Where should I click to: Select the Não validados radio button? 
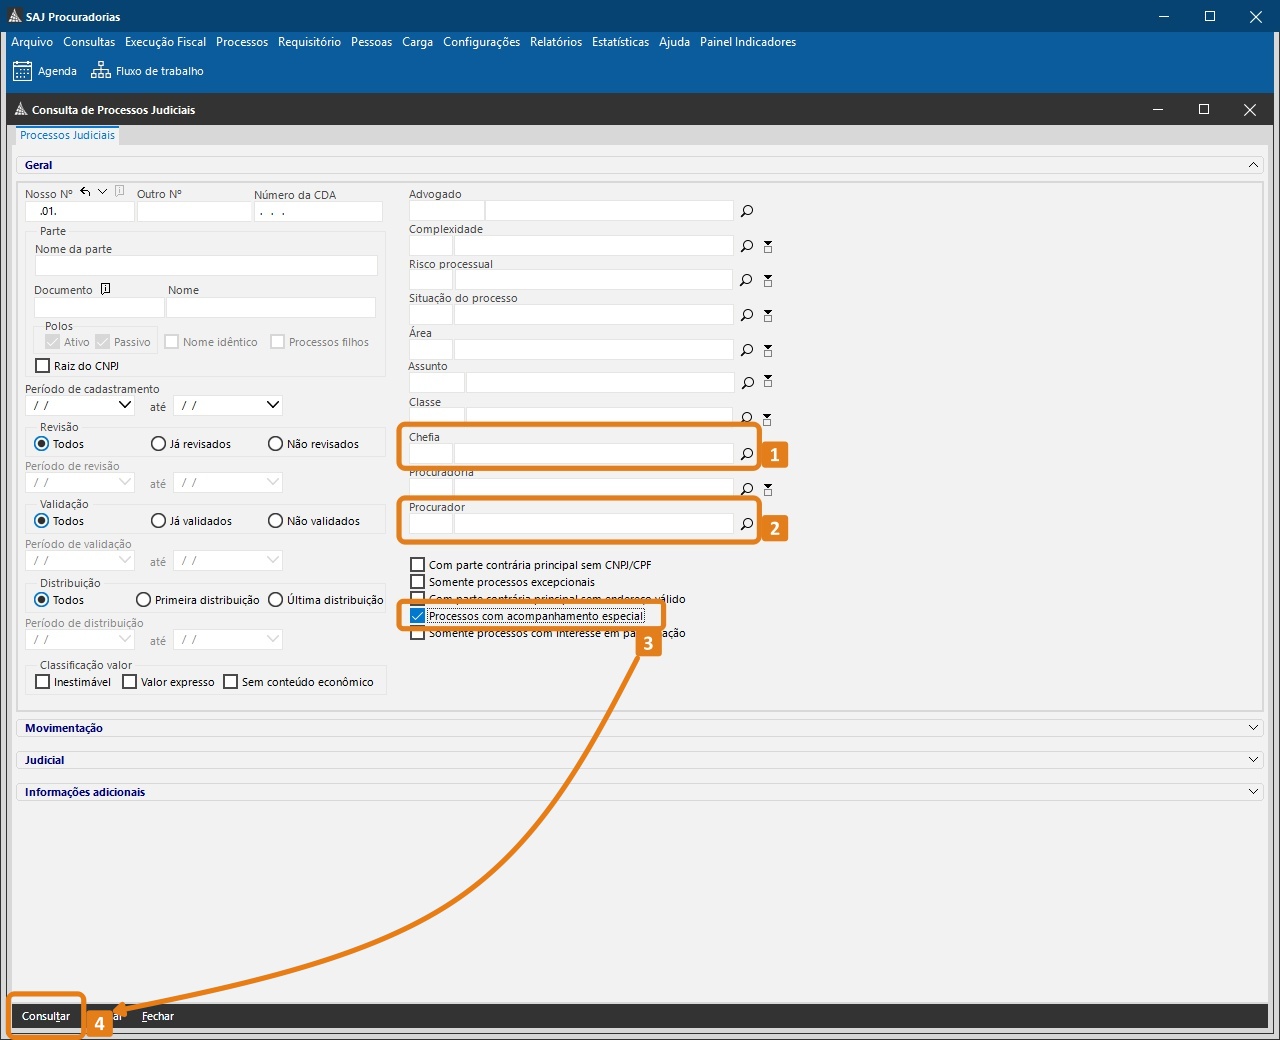[x=275, y=521]
